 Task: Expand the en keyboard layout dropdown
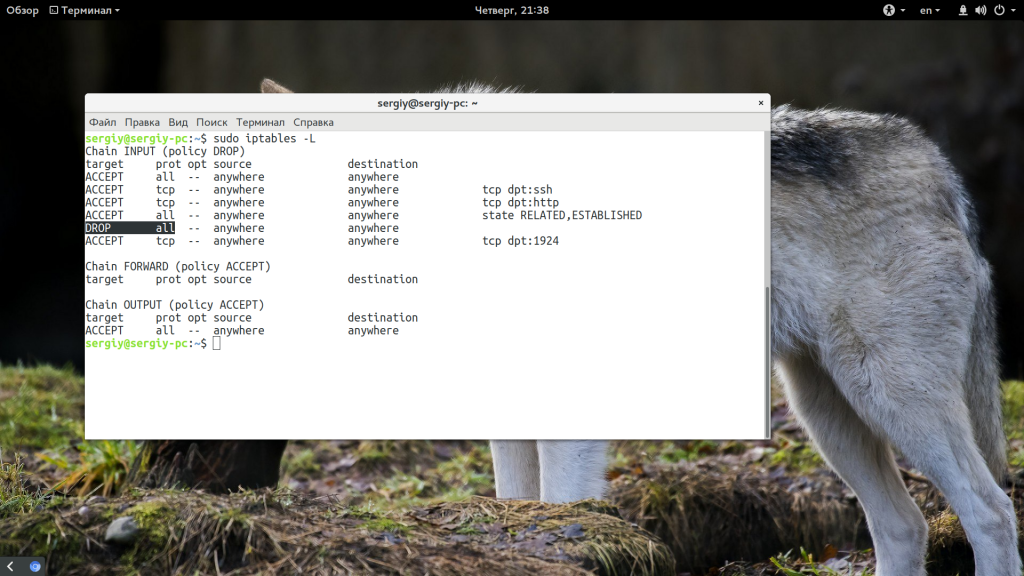(x=930, y=10)
